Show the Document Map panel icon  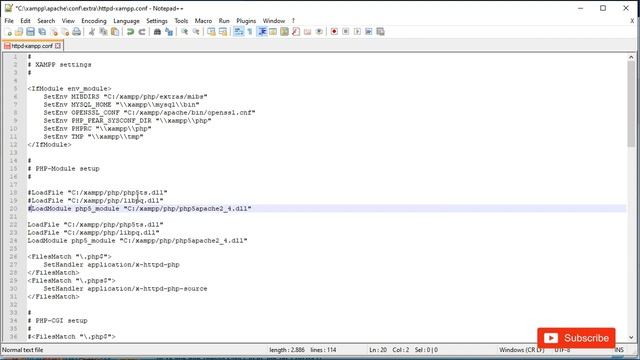click(x=284, y=32)
